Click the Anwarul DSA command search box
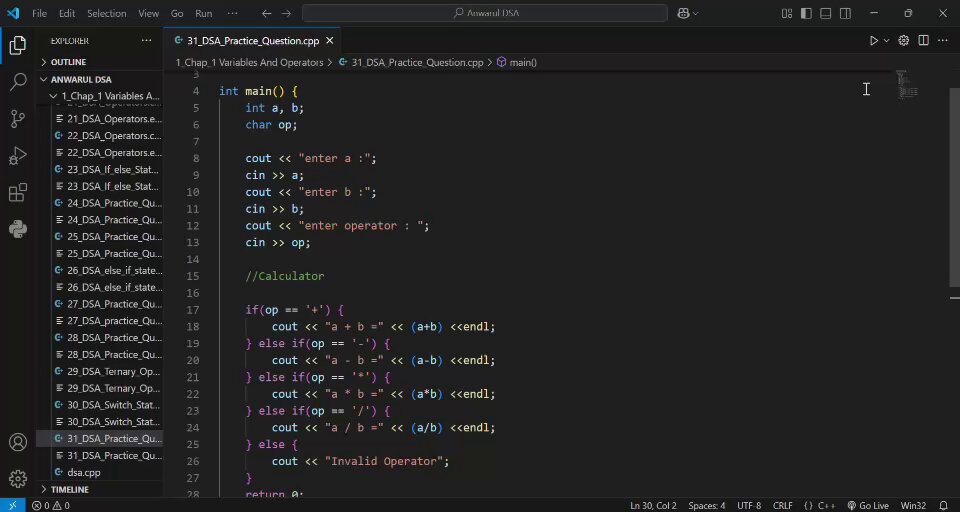Screen dimensions: 960x512 484,13
